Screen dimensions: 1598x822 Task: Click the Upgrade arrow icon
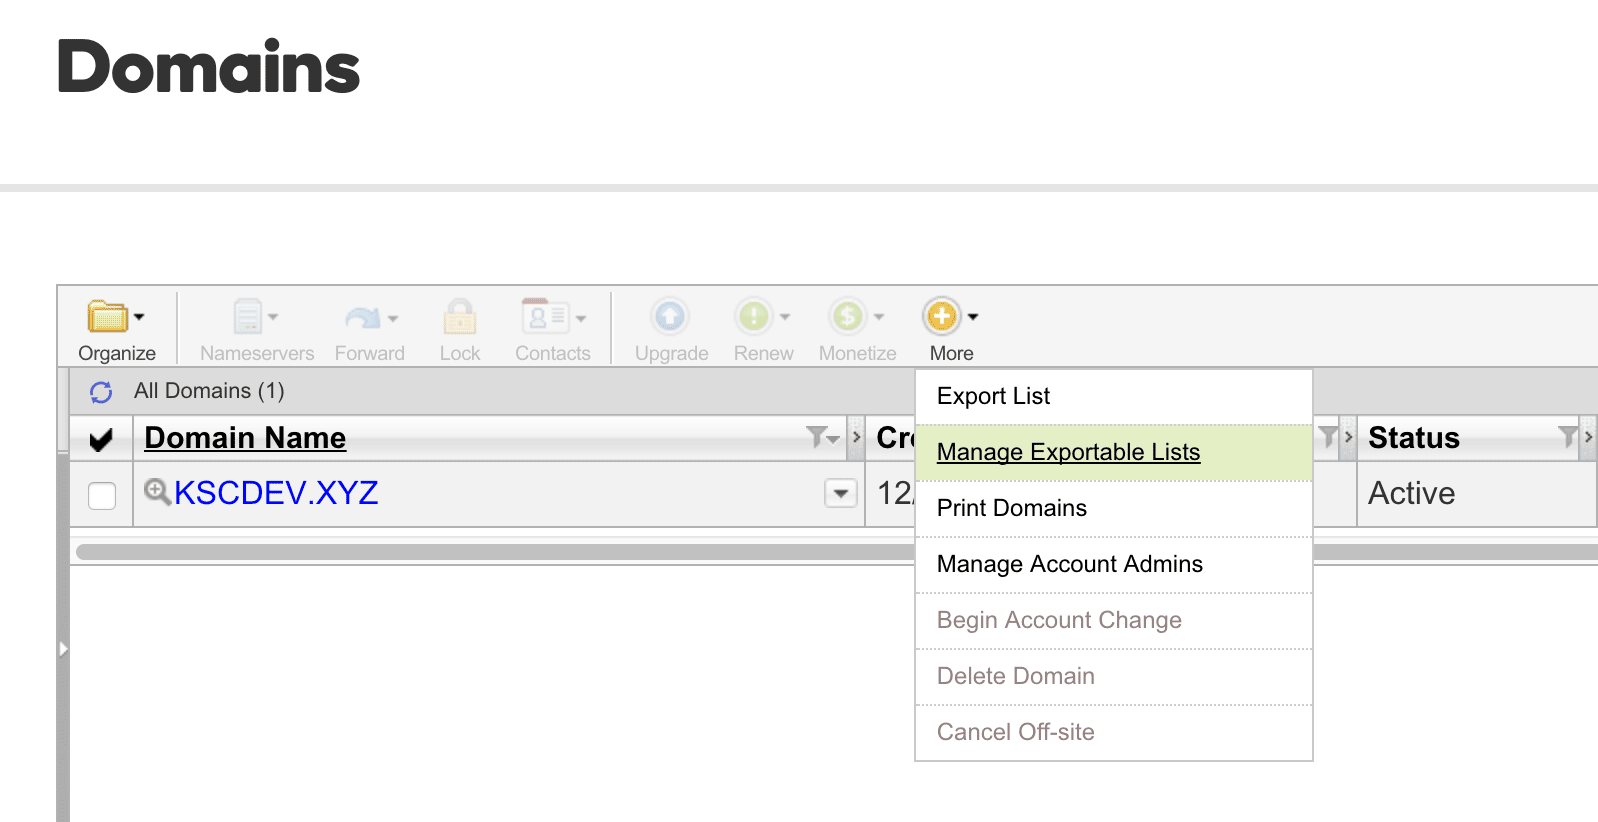(670, 316)
